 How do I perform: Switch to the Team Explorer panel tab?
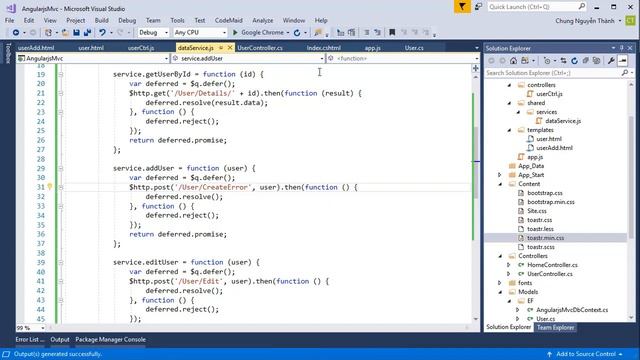point(555,327)
